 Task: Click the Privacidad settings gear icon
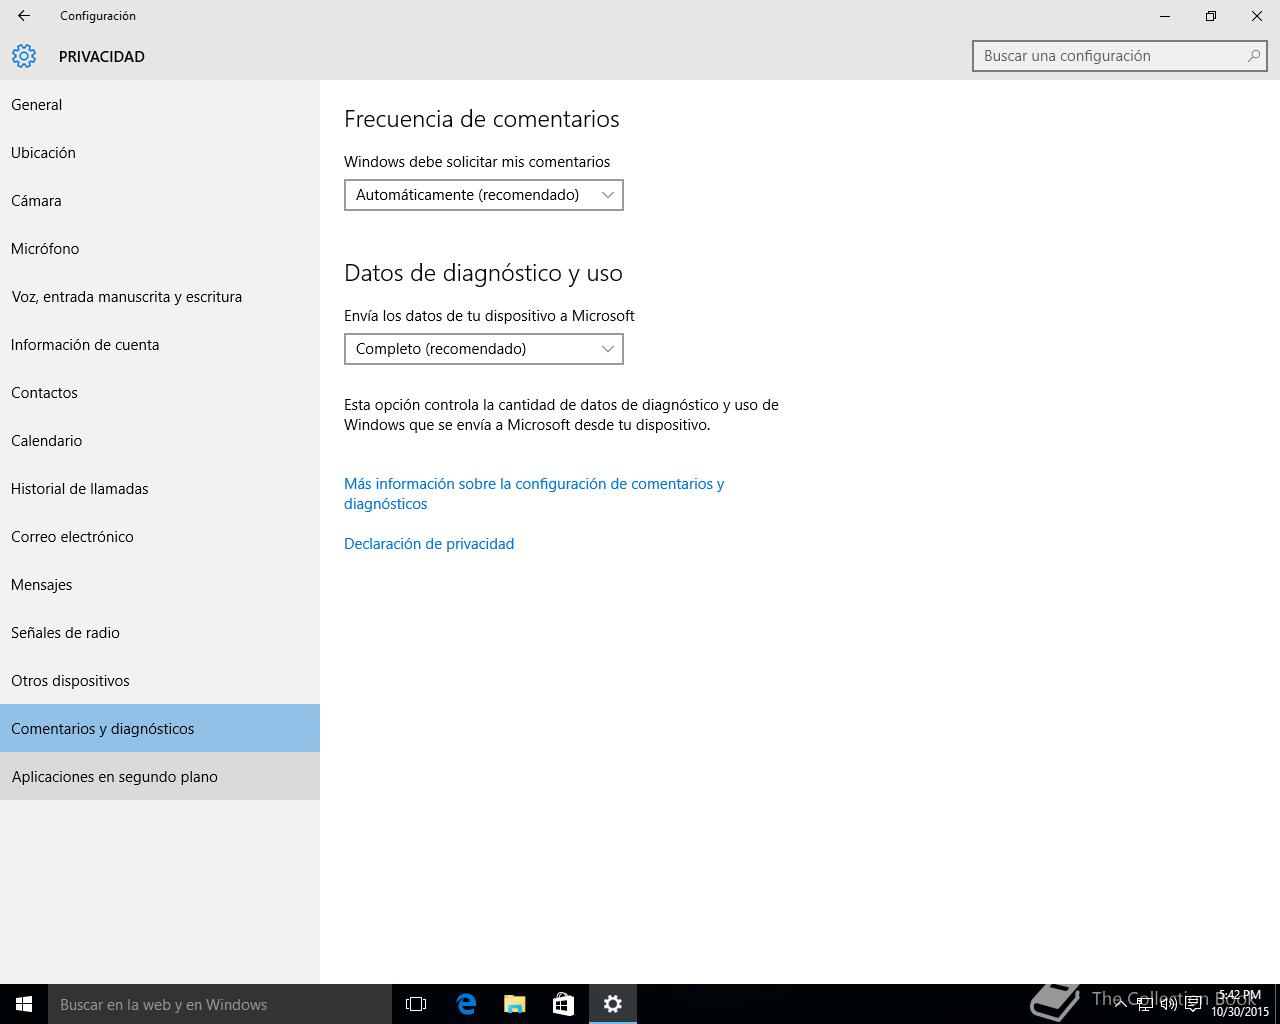coord(24,56)
